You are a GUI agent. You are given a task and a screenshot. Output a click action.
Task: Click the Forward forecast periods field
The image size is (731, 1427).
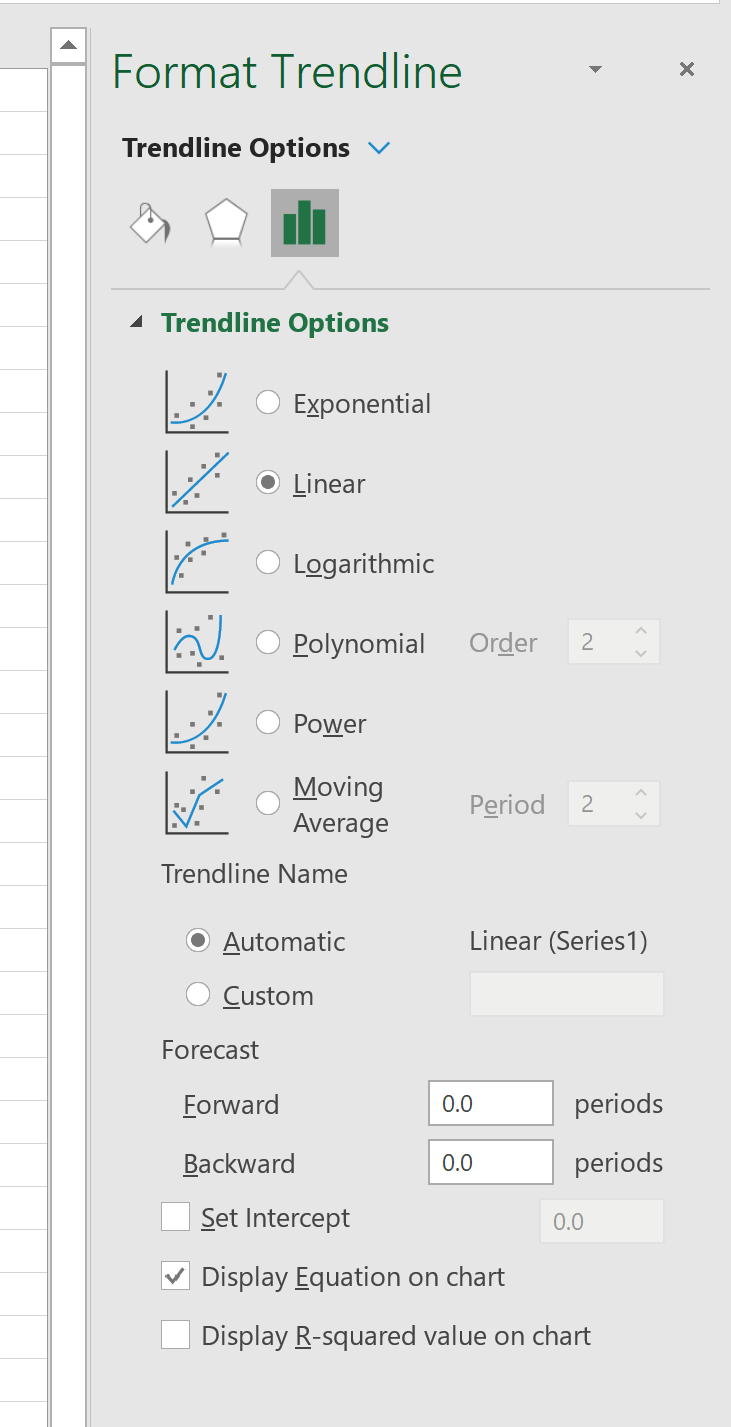click(x=491, y=1103)
